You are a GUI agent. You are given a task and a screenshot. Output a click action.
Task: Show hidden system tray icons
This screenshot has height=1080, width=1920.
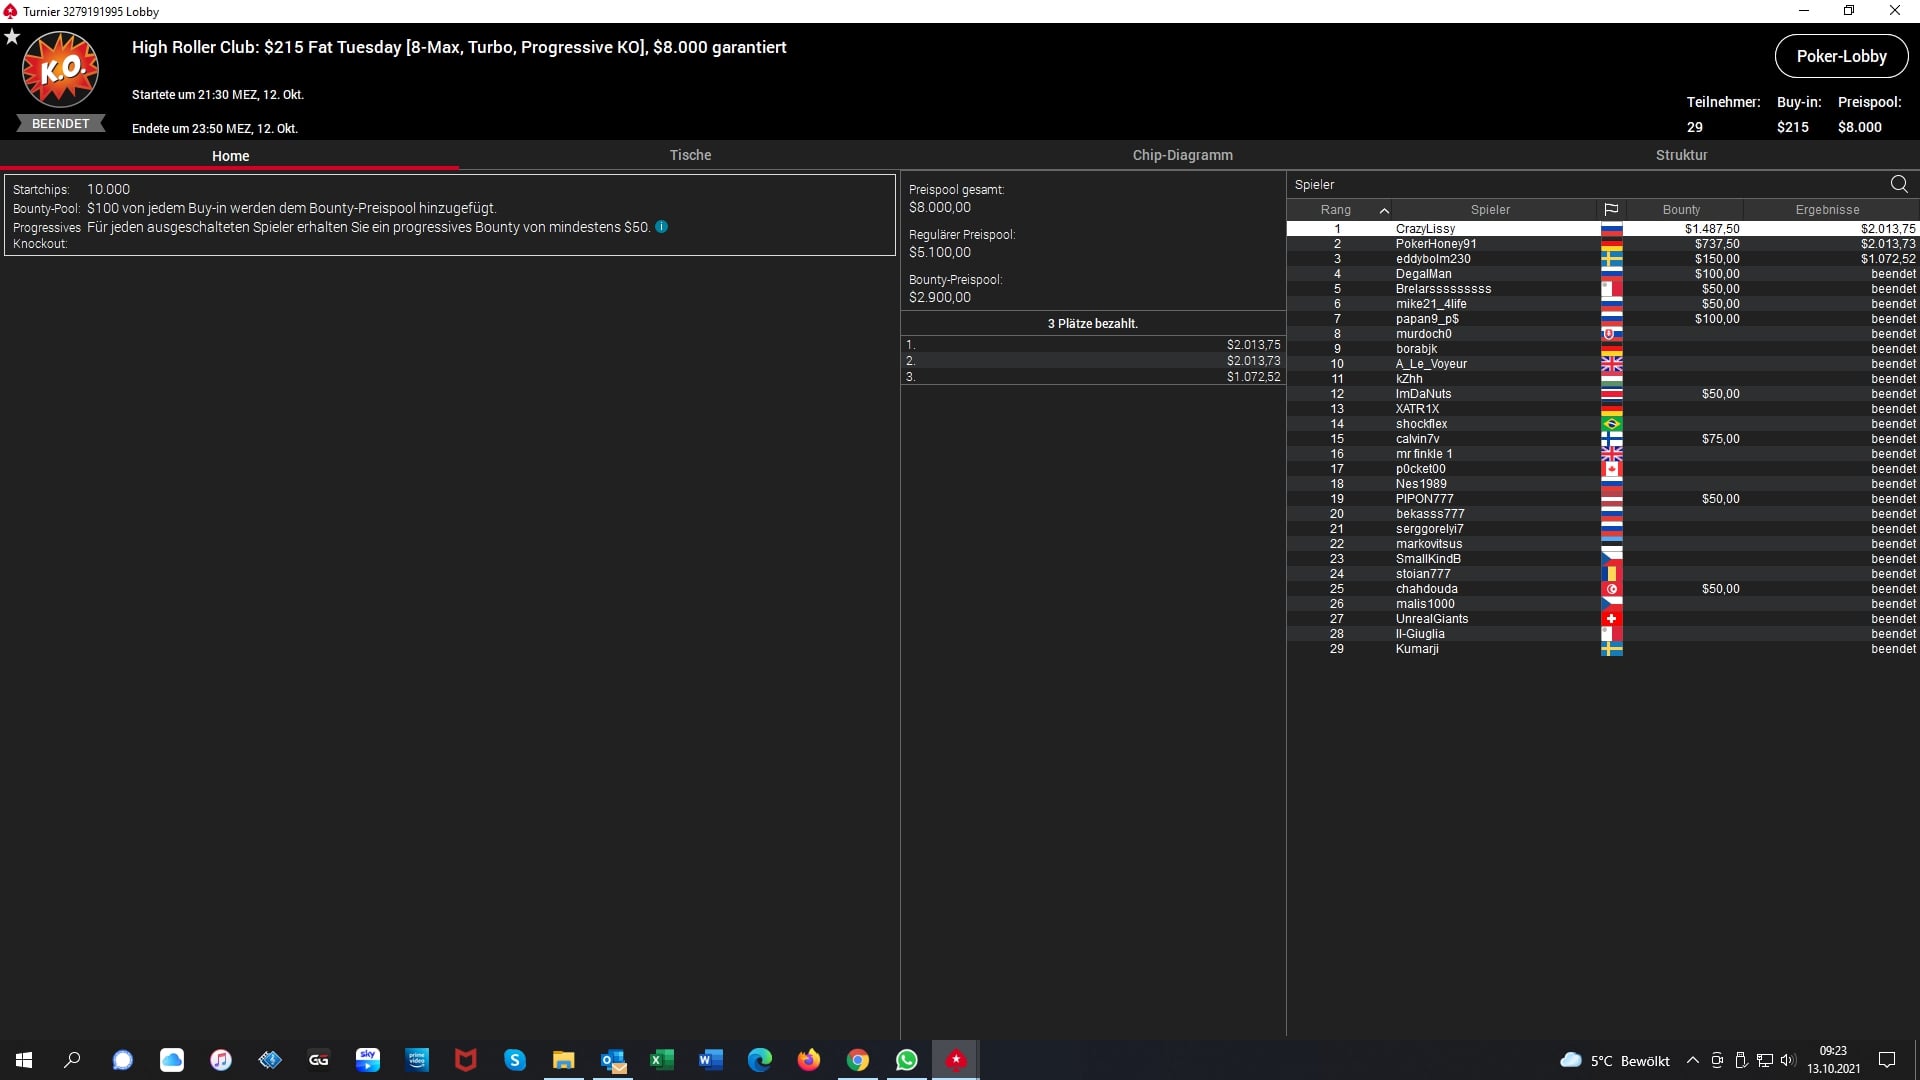point(1692,1060)
